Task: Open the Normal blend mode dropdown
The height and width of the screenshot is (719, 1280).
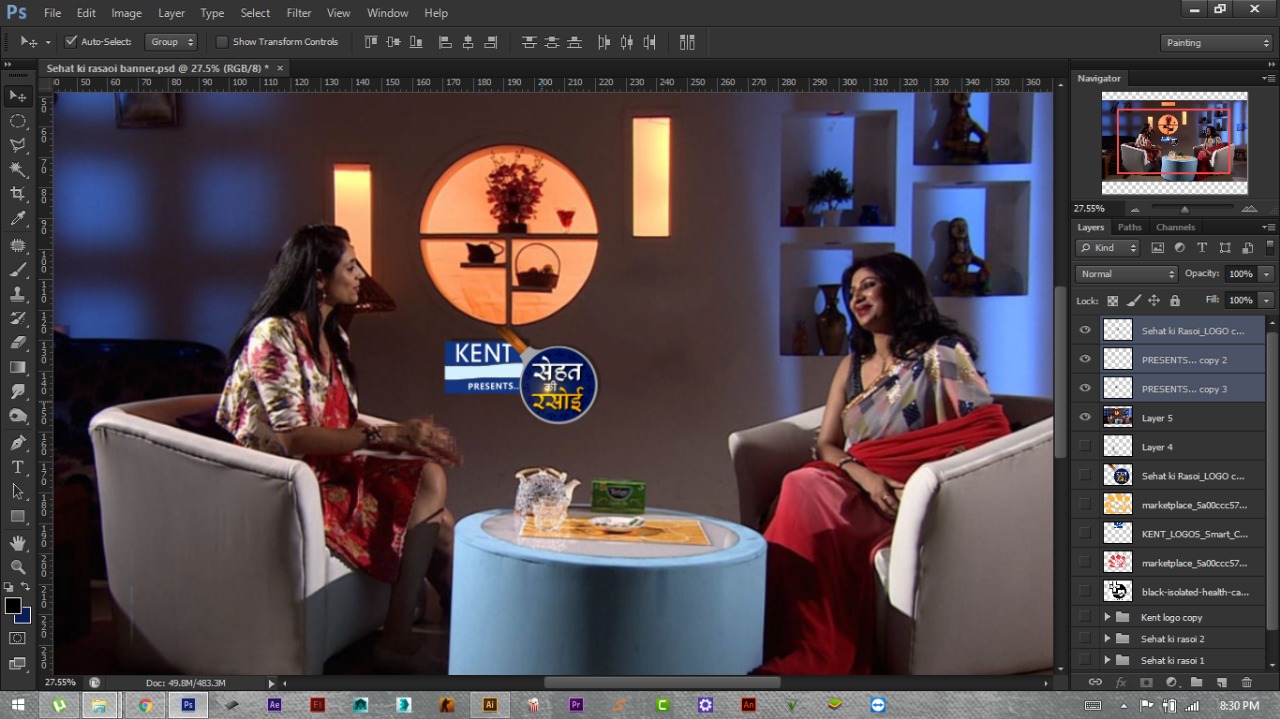Action: 1126,274
